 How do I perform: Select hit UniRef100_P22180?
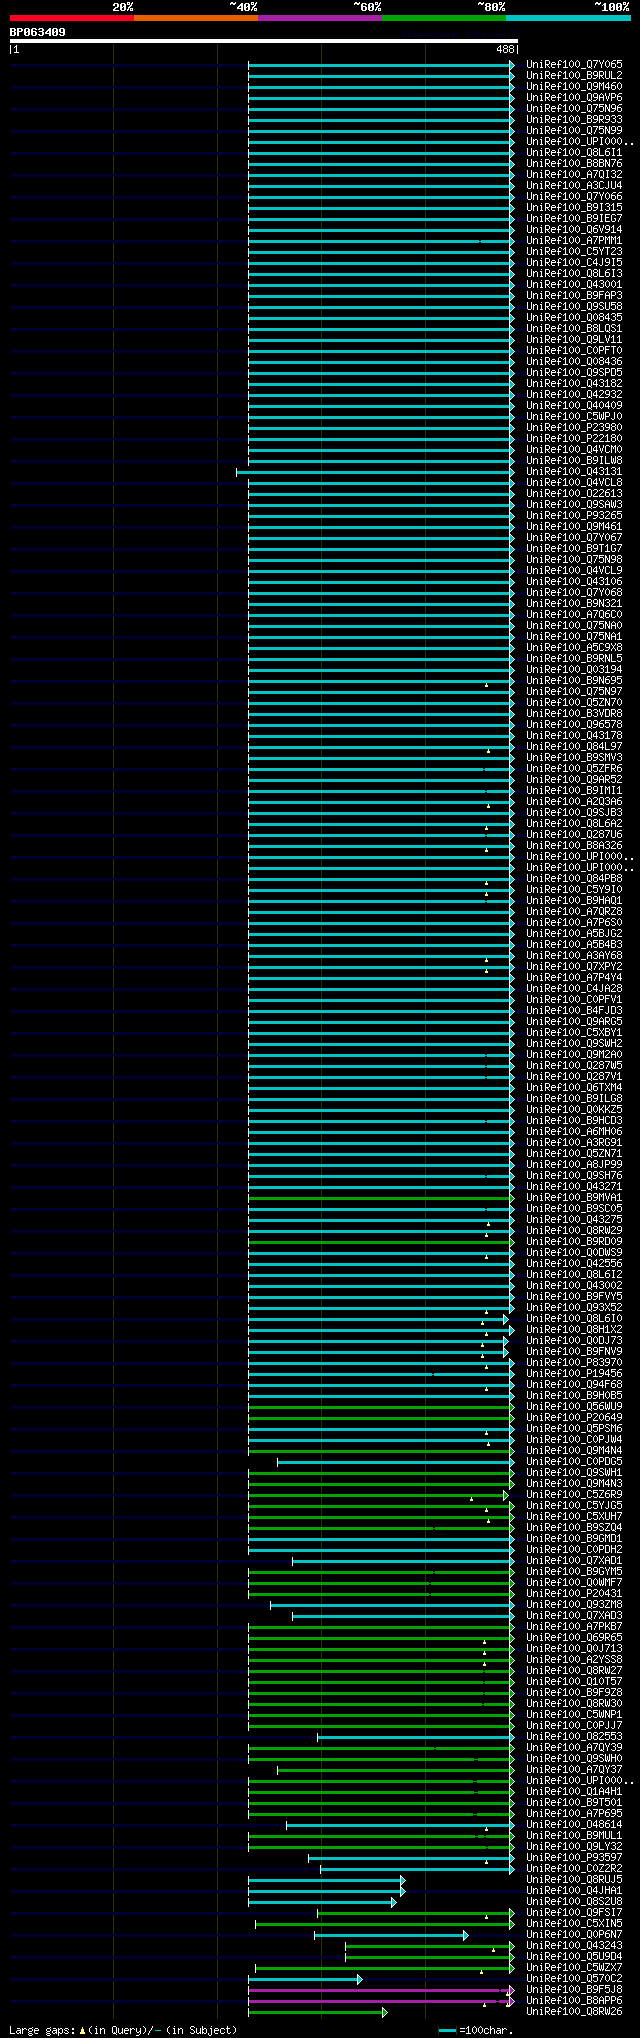click(574, 438)
